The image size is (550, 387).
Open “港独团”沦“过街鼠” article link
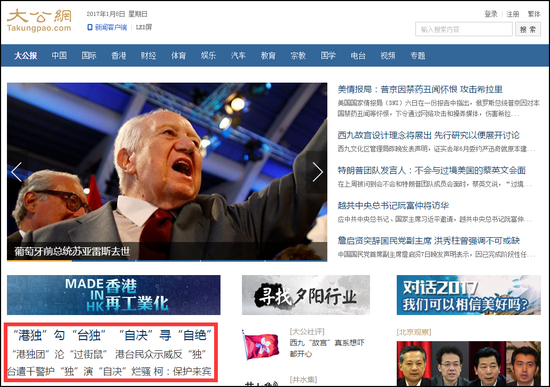[60, 354]
